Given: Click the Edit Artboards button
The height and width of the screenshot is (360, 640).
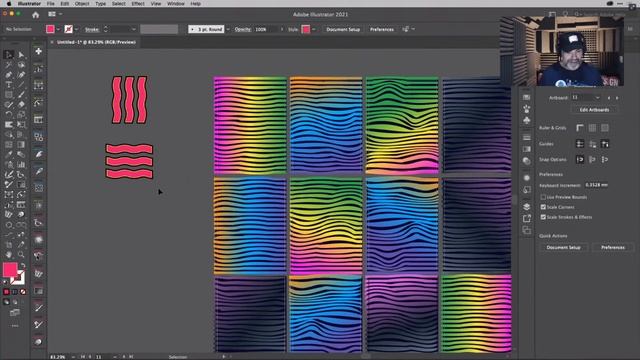Looking at the screenshot, I should [594, 110].
